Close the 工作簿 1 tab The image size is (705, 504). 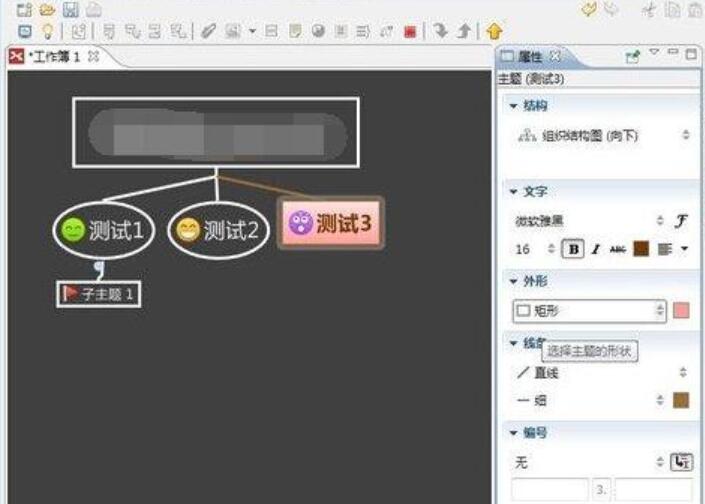tap(93, 56)
